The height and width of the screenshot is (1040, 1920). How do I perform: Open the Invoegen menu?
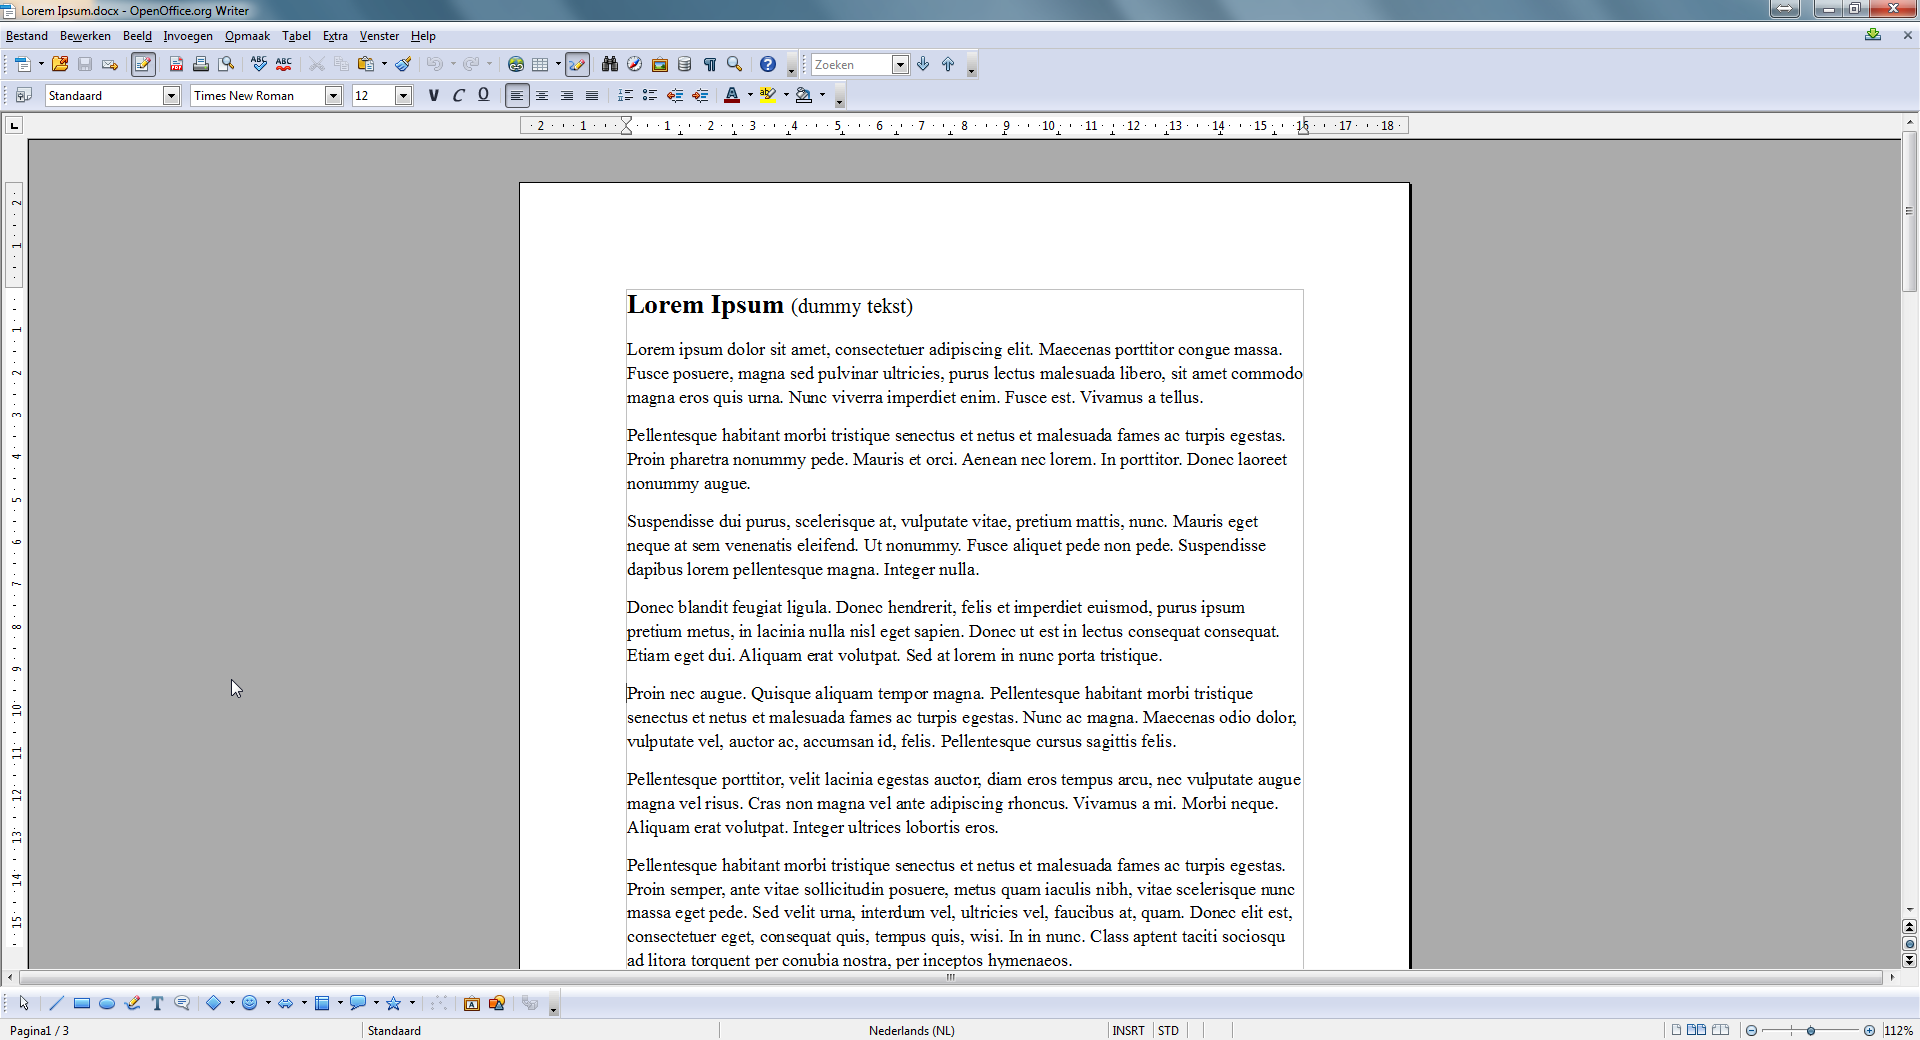188,36
